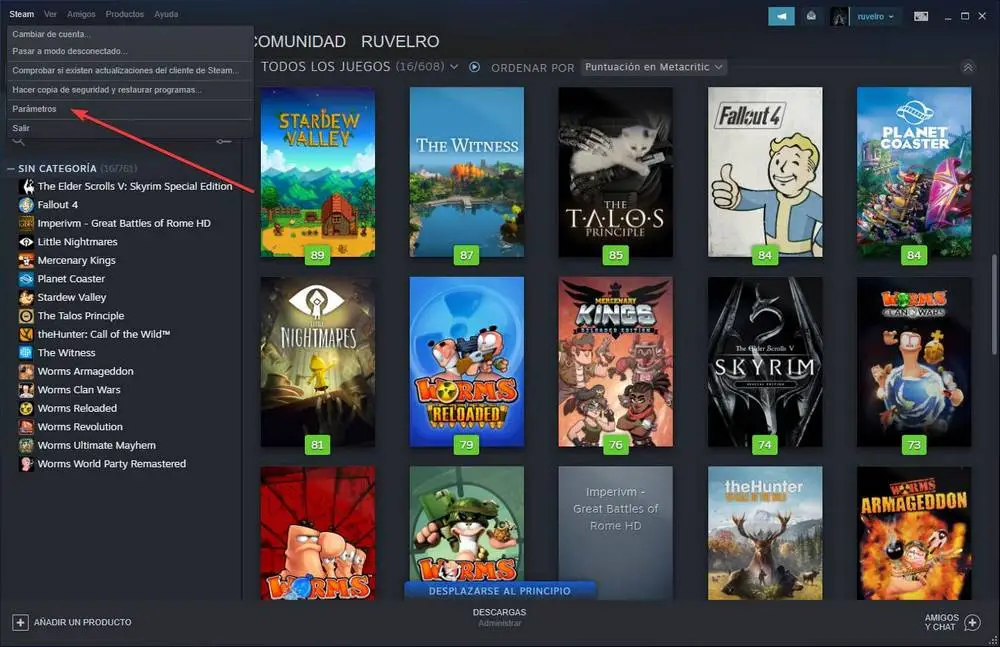Open the Skyrim cover art
The height and width of the screenshot is (647, 1000).
click(765, 362)
